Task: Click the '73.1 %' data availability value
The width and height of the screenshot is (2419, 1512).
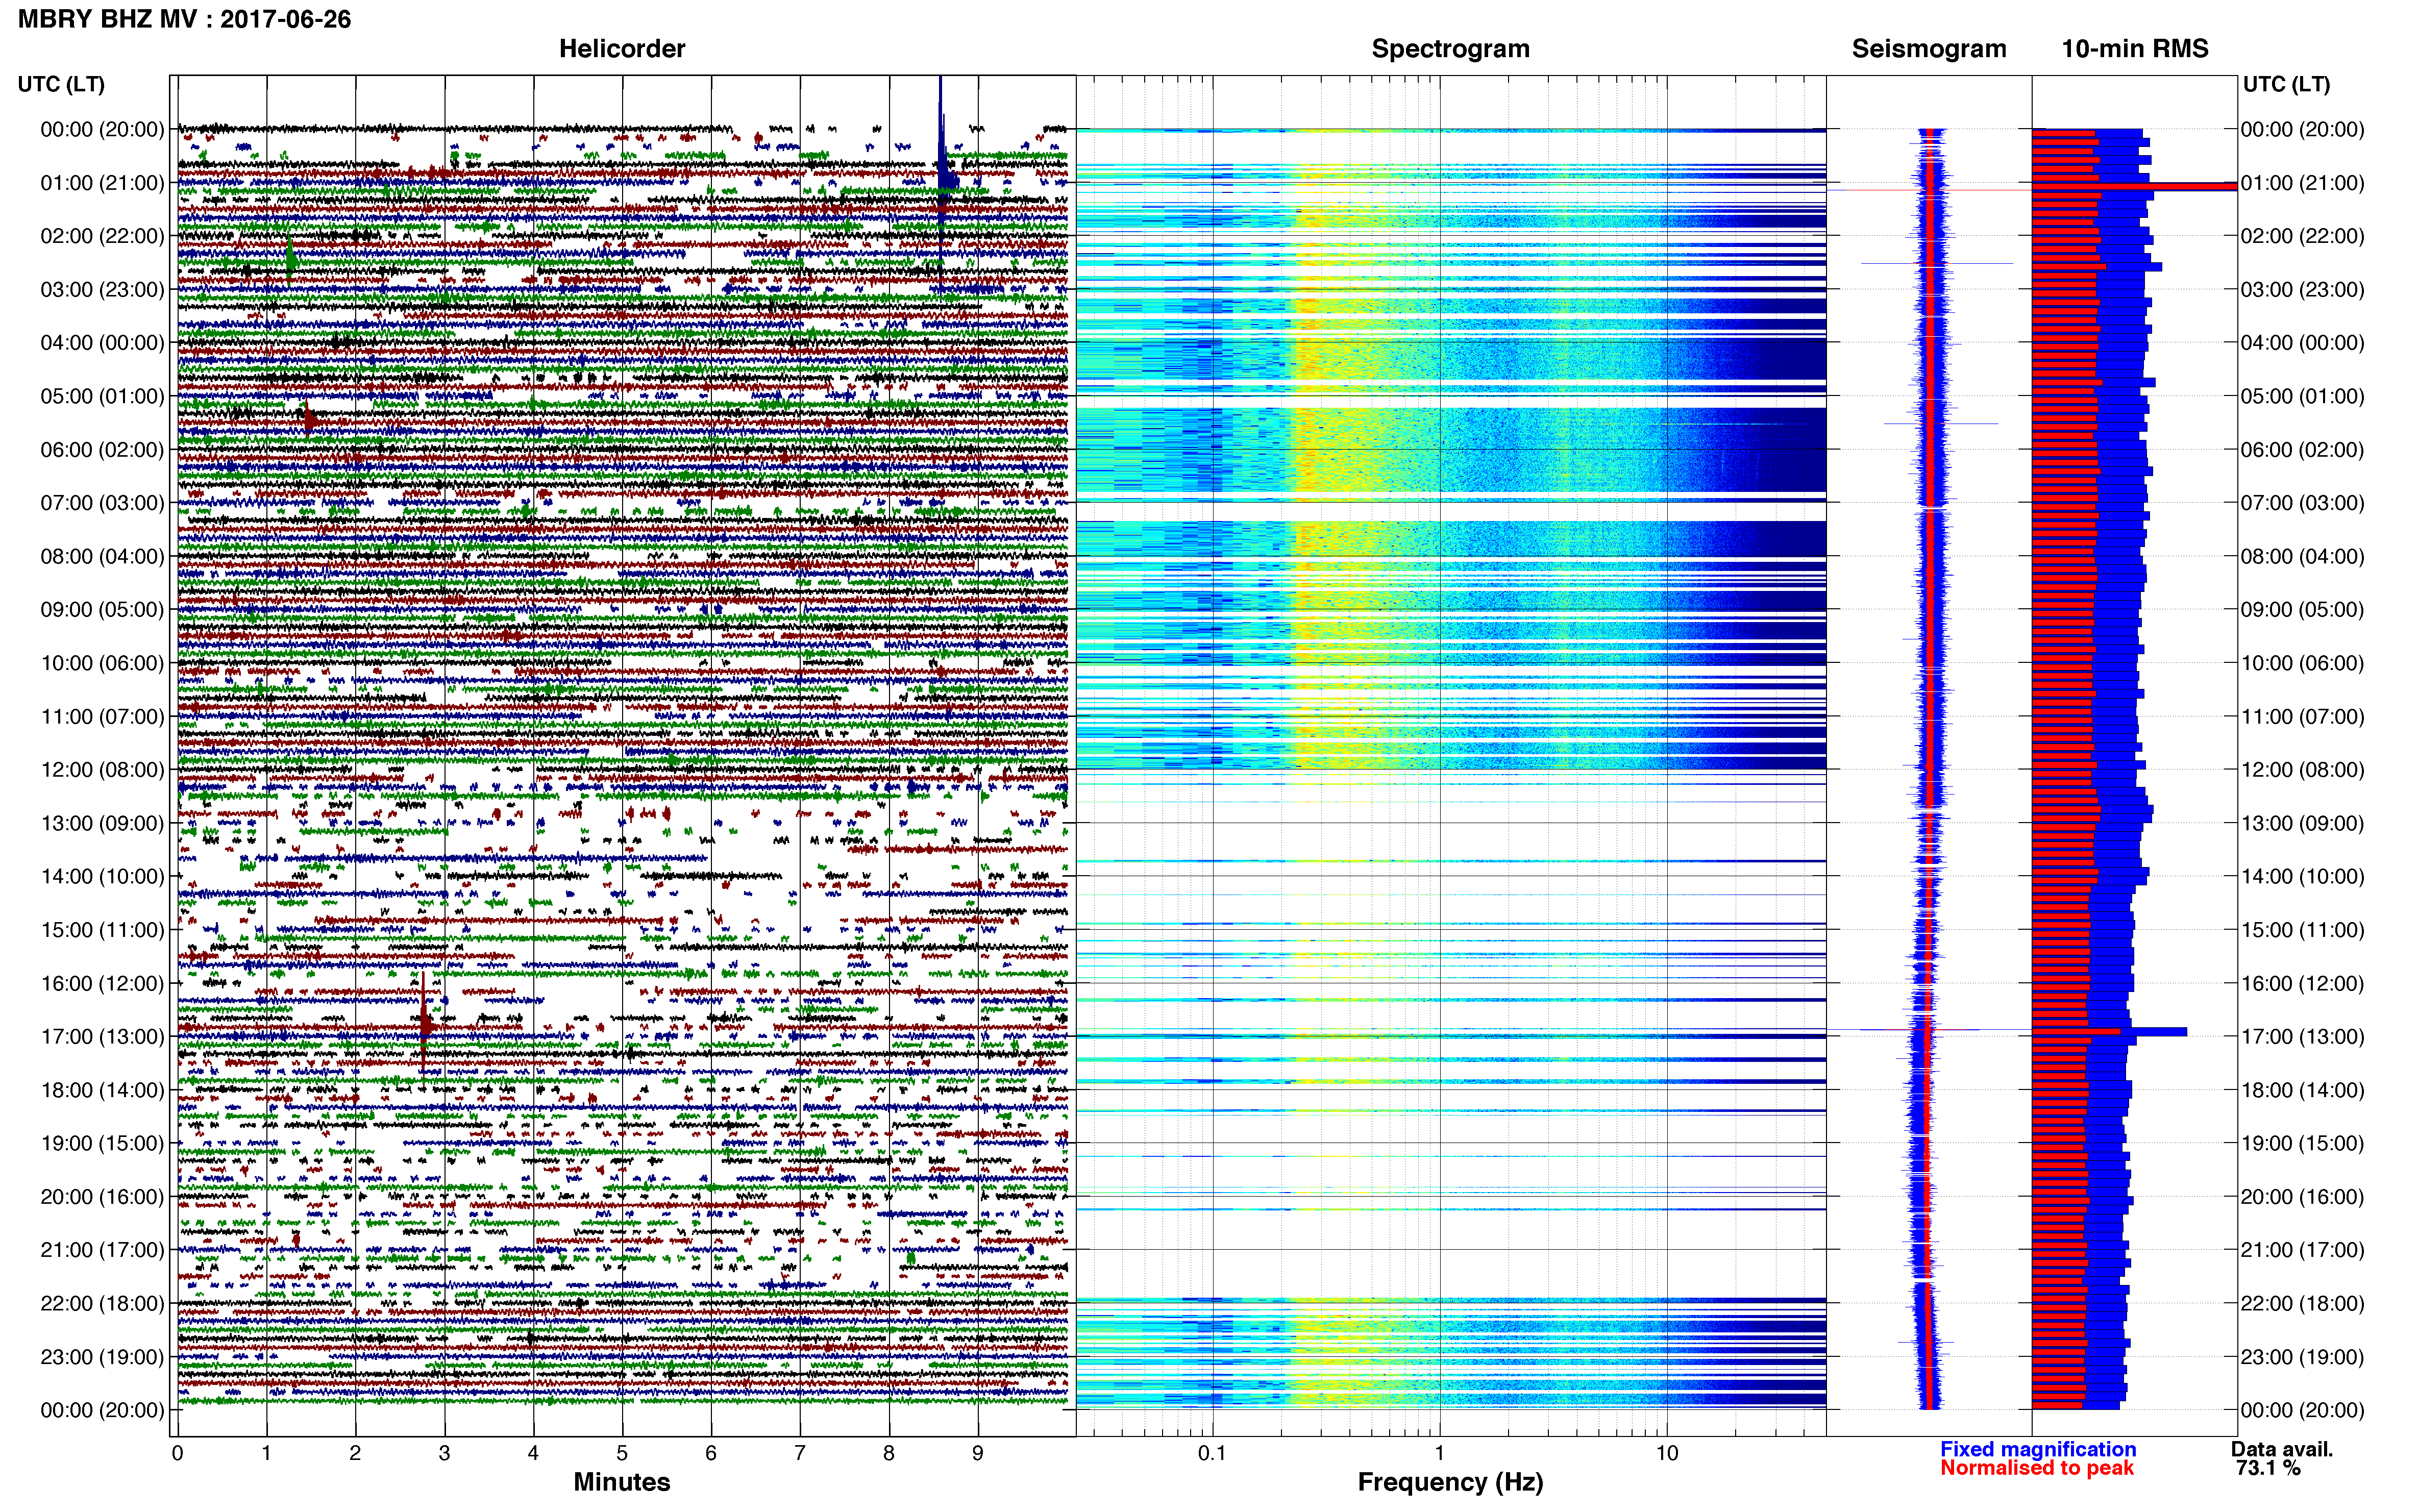Action: pos(2268,1468)
